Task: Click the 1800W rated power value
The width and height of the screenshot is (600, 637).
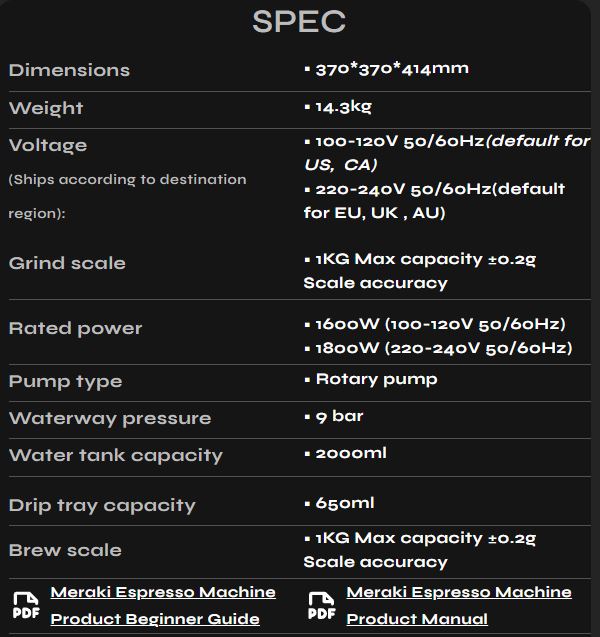Action: click(444, 348)
